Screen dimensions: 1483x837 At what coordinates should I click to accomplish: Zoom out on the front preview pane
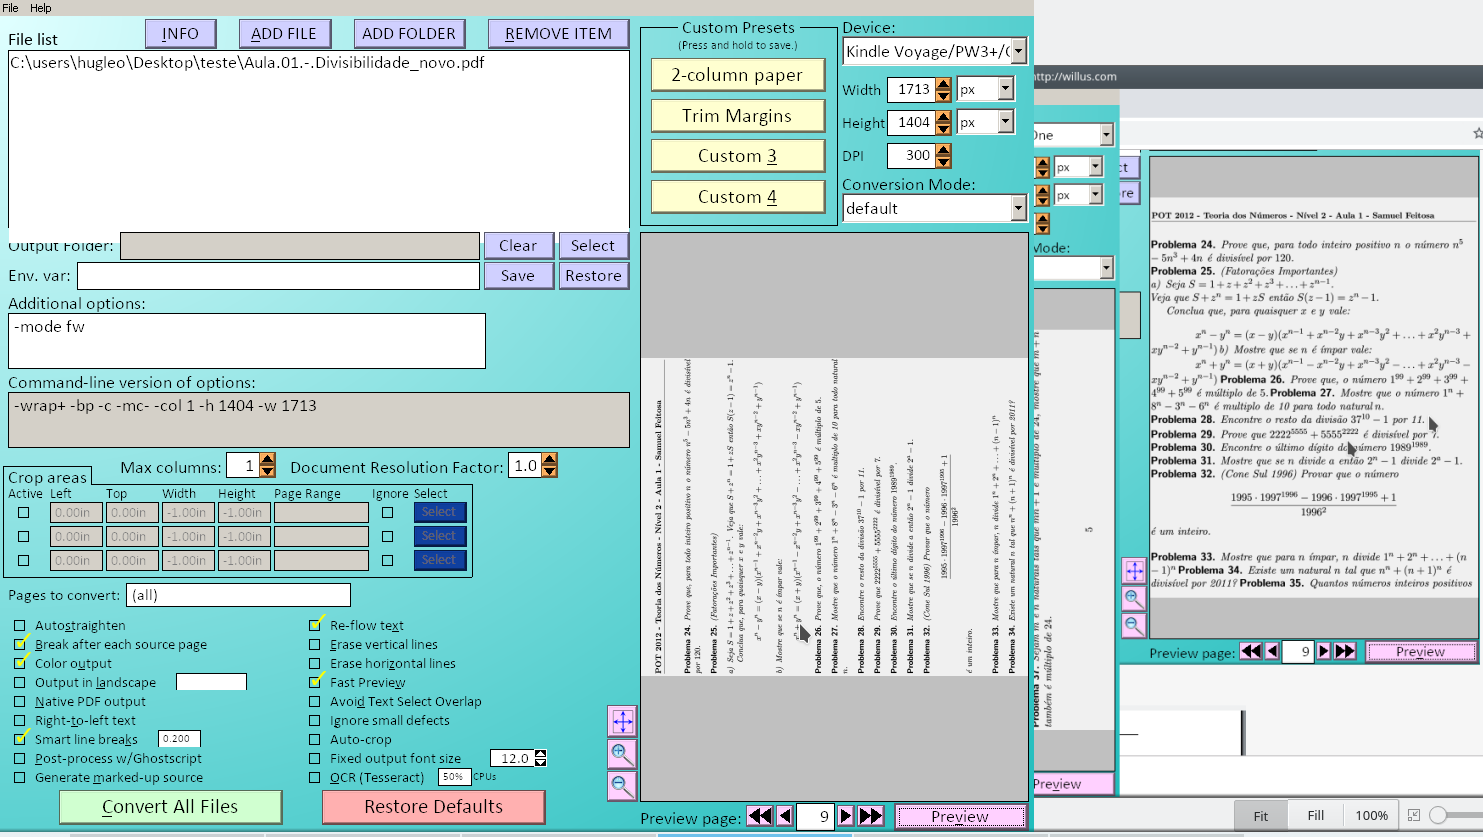tap(622, 786)
